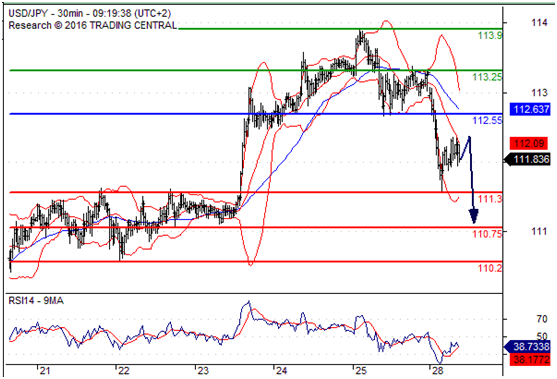557x379 pixels.
Task: Select the 113.9 resistance level label
Action: click(490, 35)
